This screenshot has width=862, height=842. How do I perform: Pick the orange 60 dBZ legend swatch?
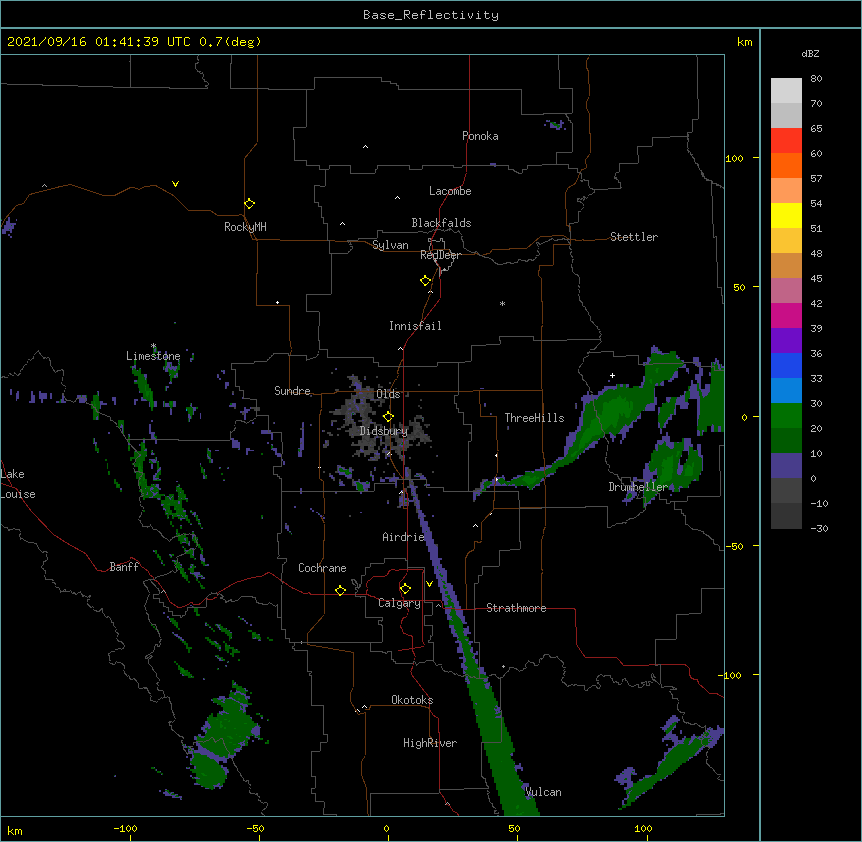[x=786, y=165]
